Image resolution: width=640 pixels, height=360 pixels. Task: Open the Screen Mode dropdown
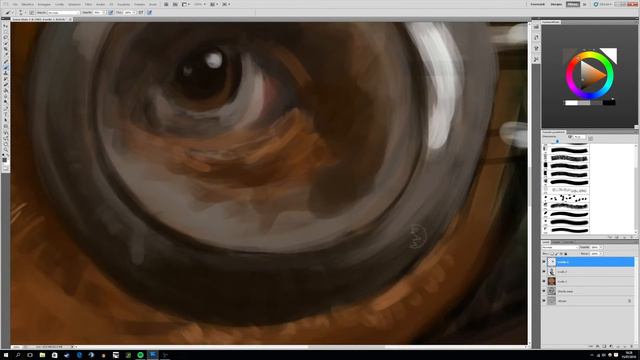click(x=226, y=4)
